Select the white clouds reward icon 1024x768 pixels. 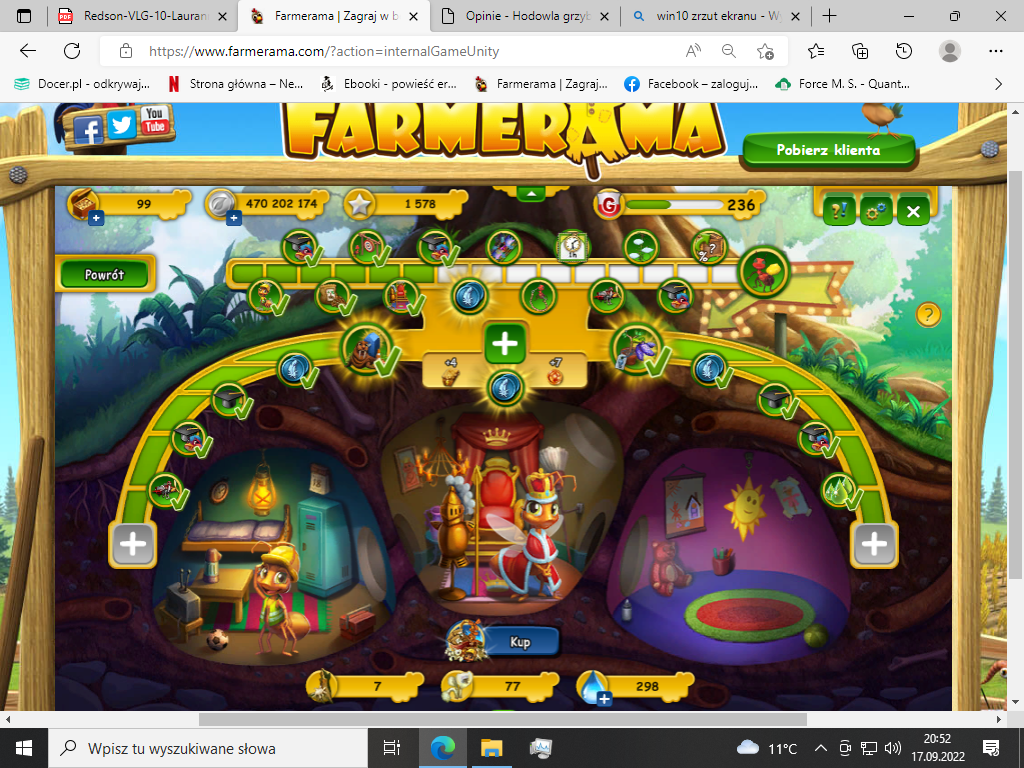pyautogui.click(x=641, y=247)
